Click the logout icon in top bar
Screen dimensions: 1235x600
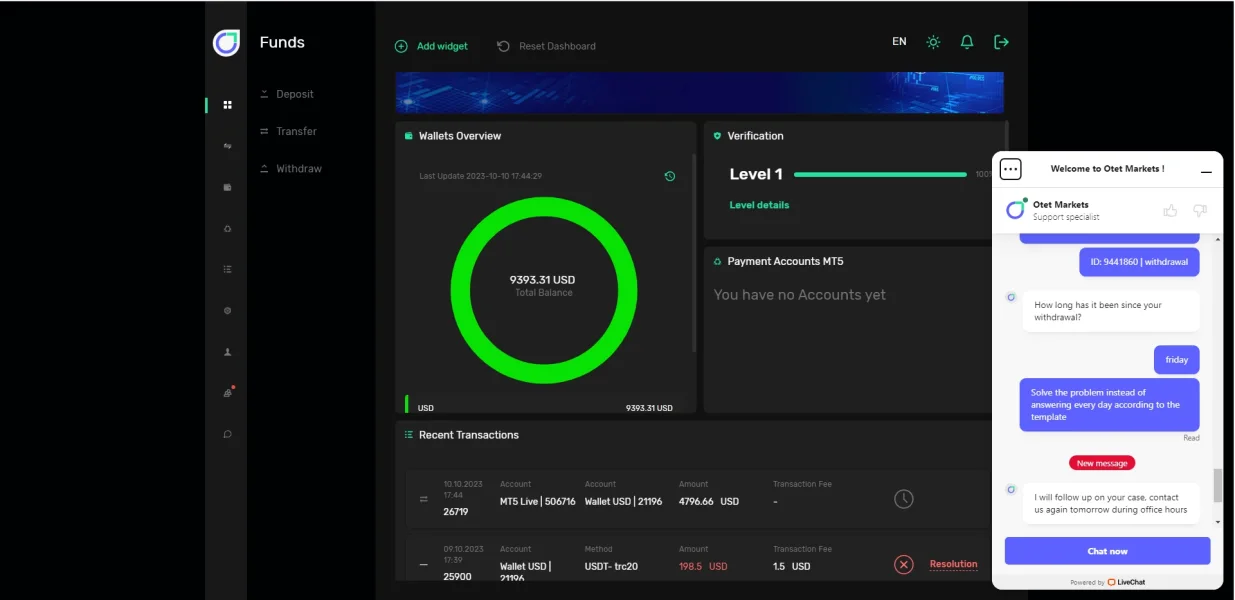pos(1001,42)
